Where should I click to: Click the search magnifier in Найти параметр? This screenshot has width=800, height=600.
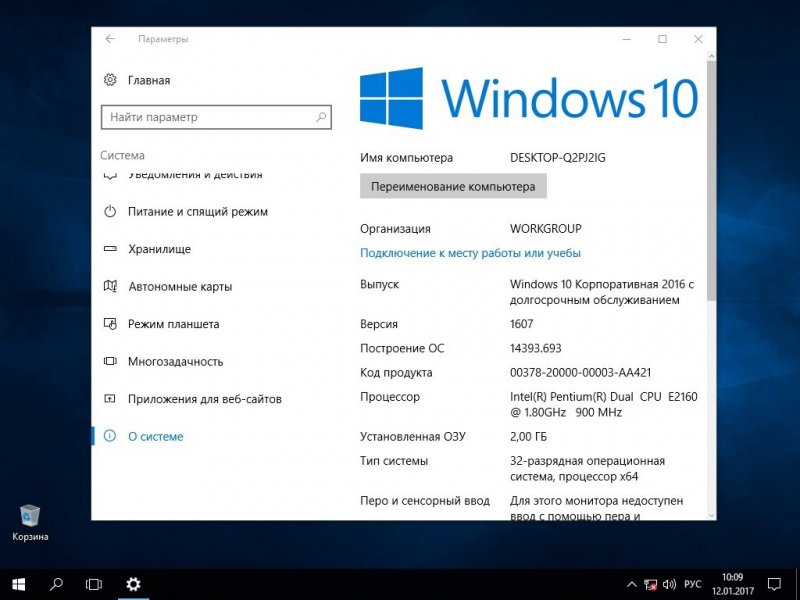[321, 117]
